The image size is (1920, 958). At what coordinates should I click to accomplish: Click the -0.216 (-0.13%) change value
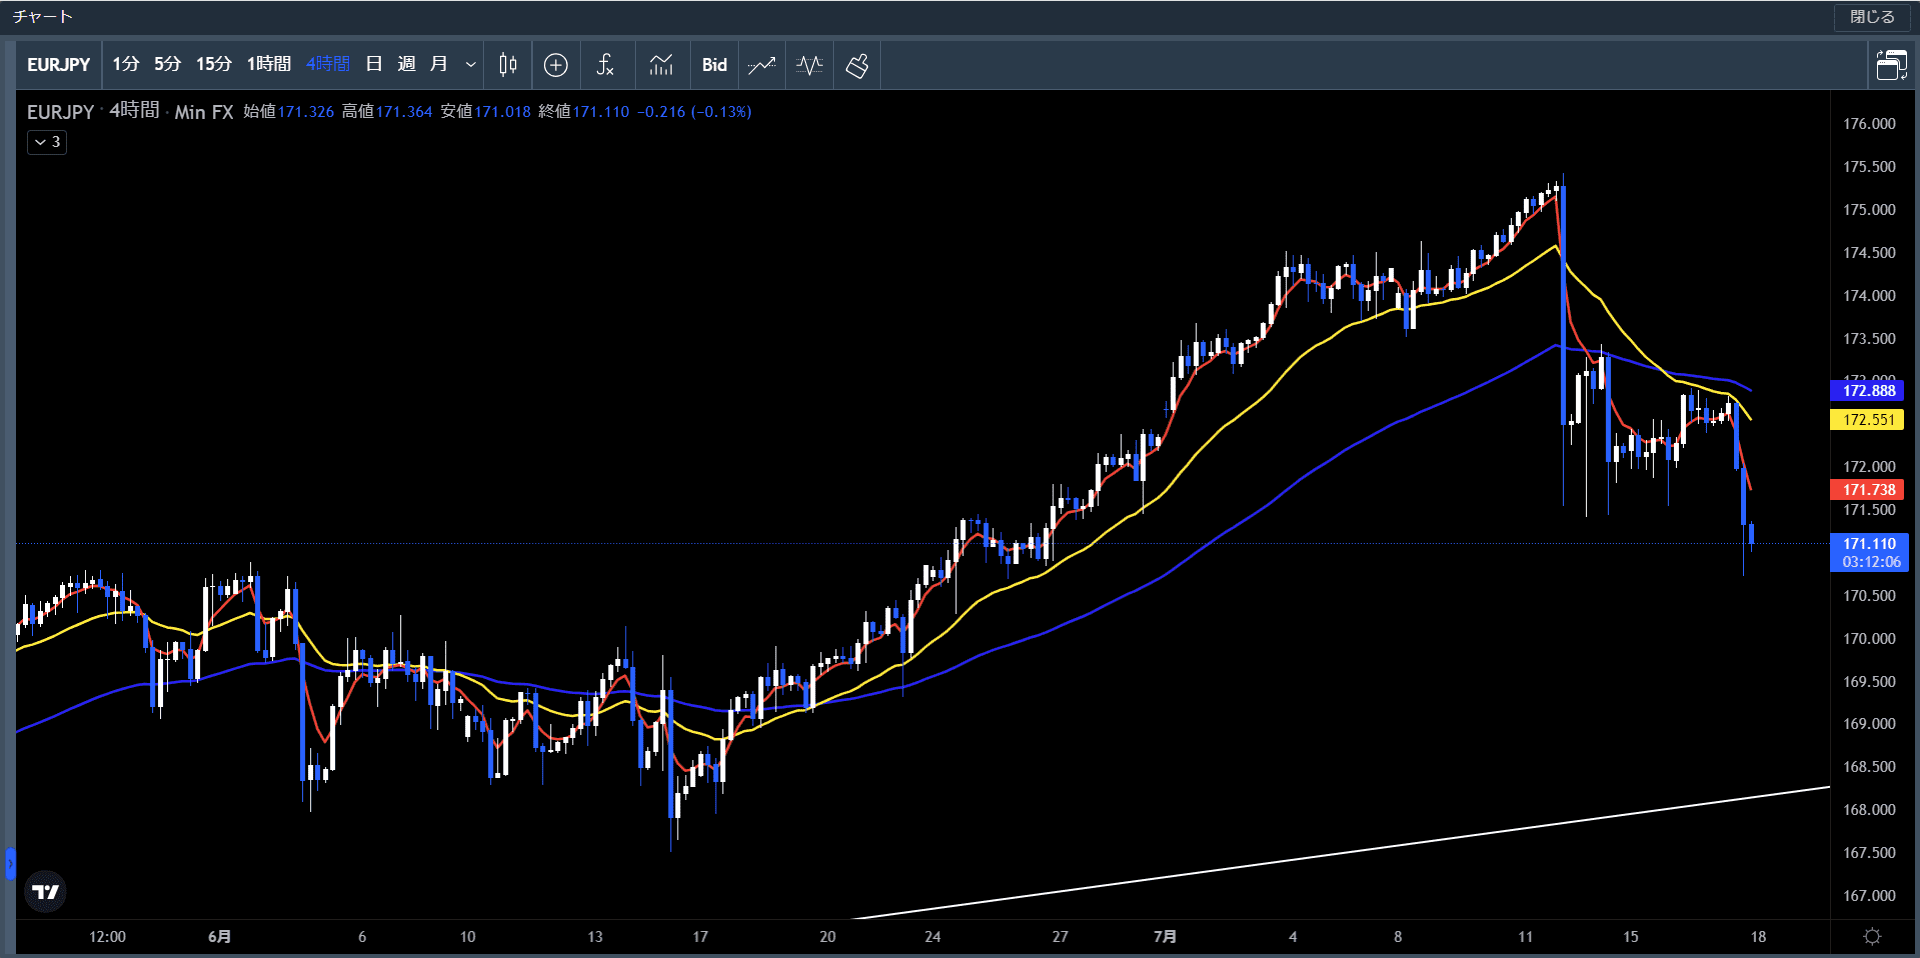[694, 112]
